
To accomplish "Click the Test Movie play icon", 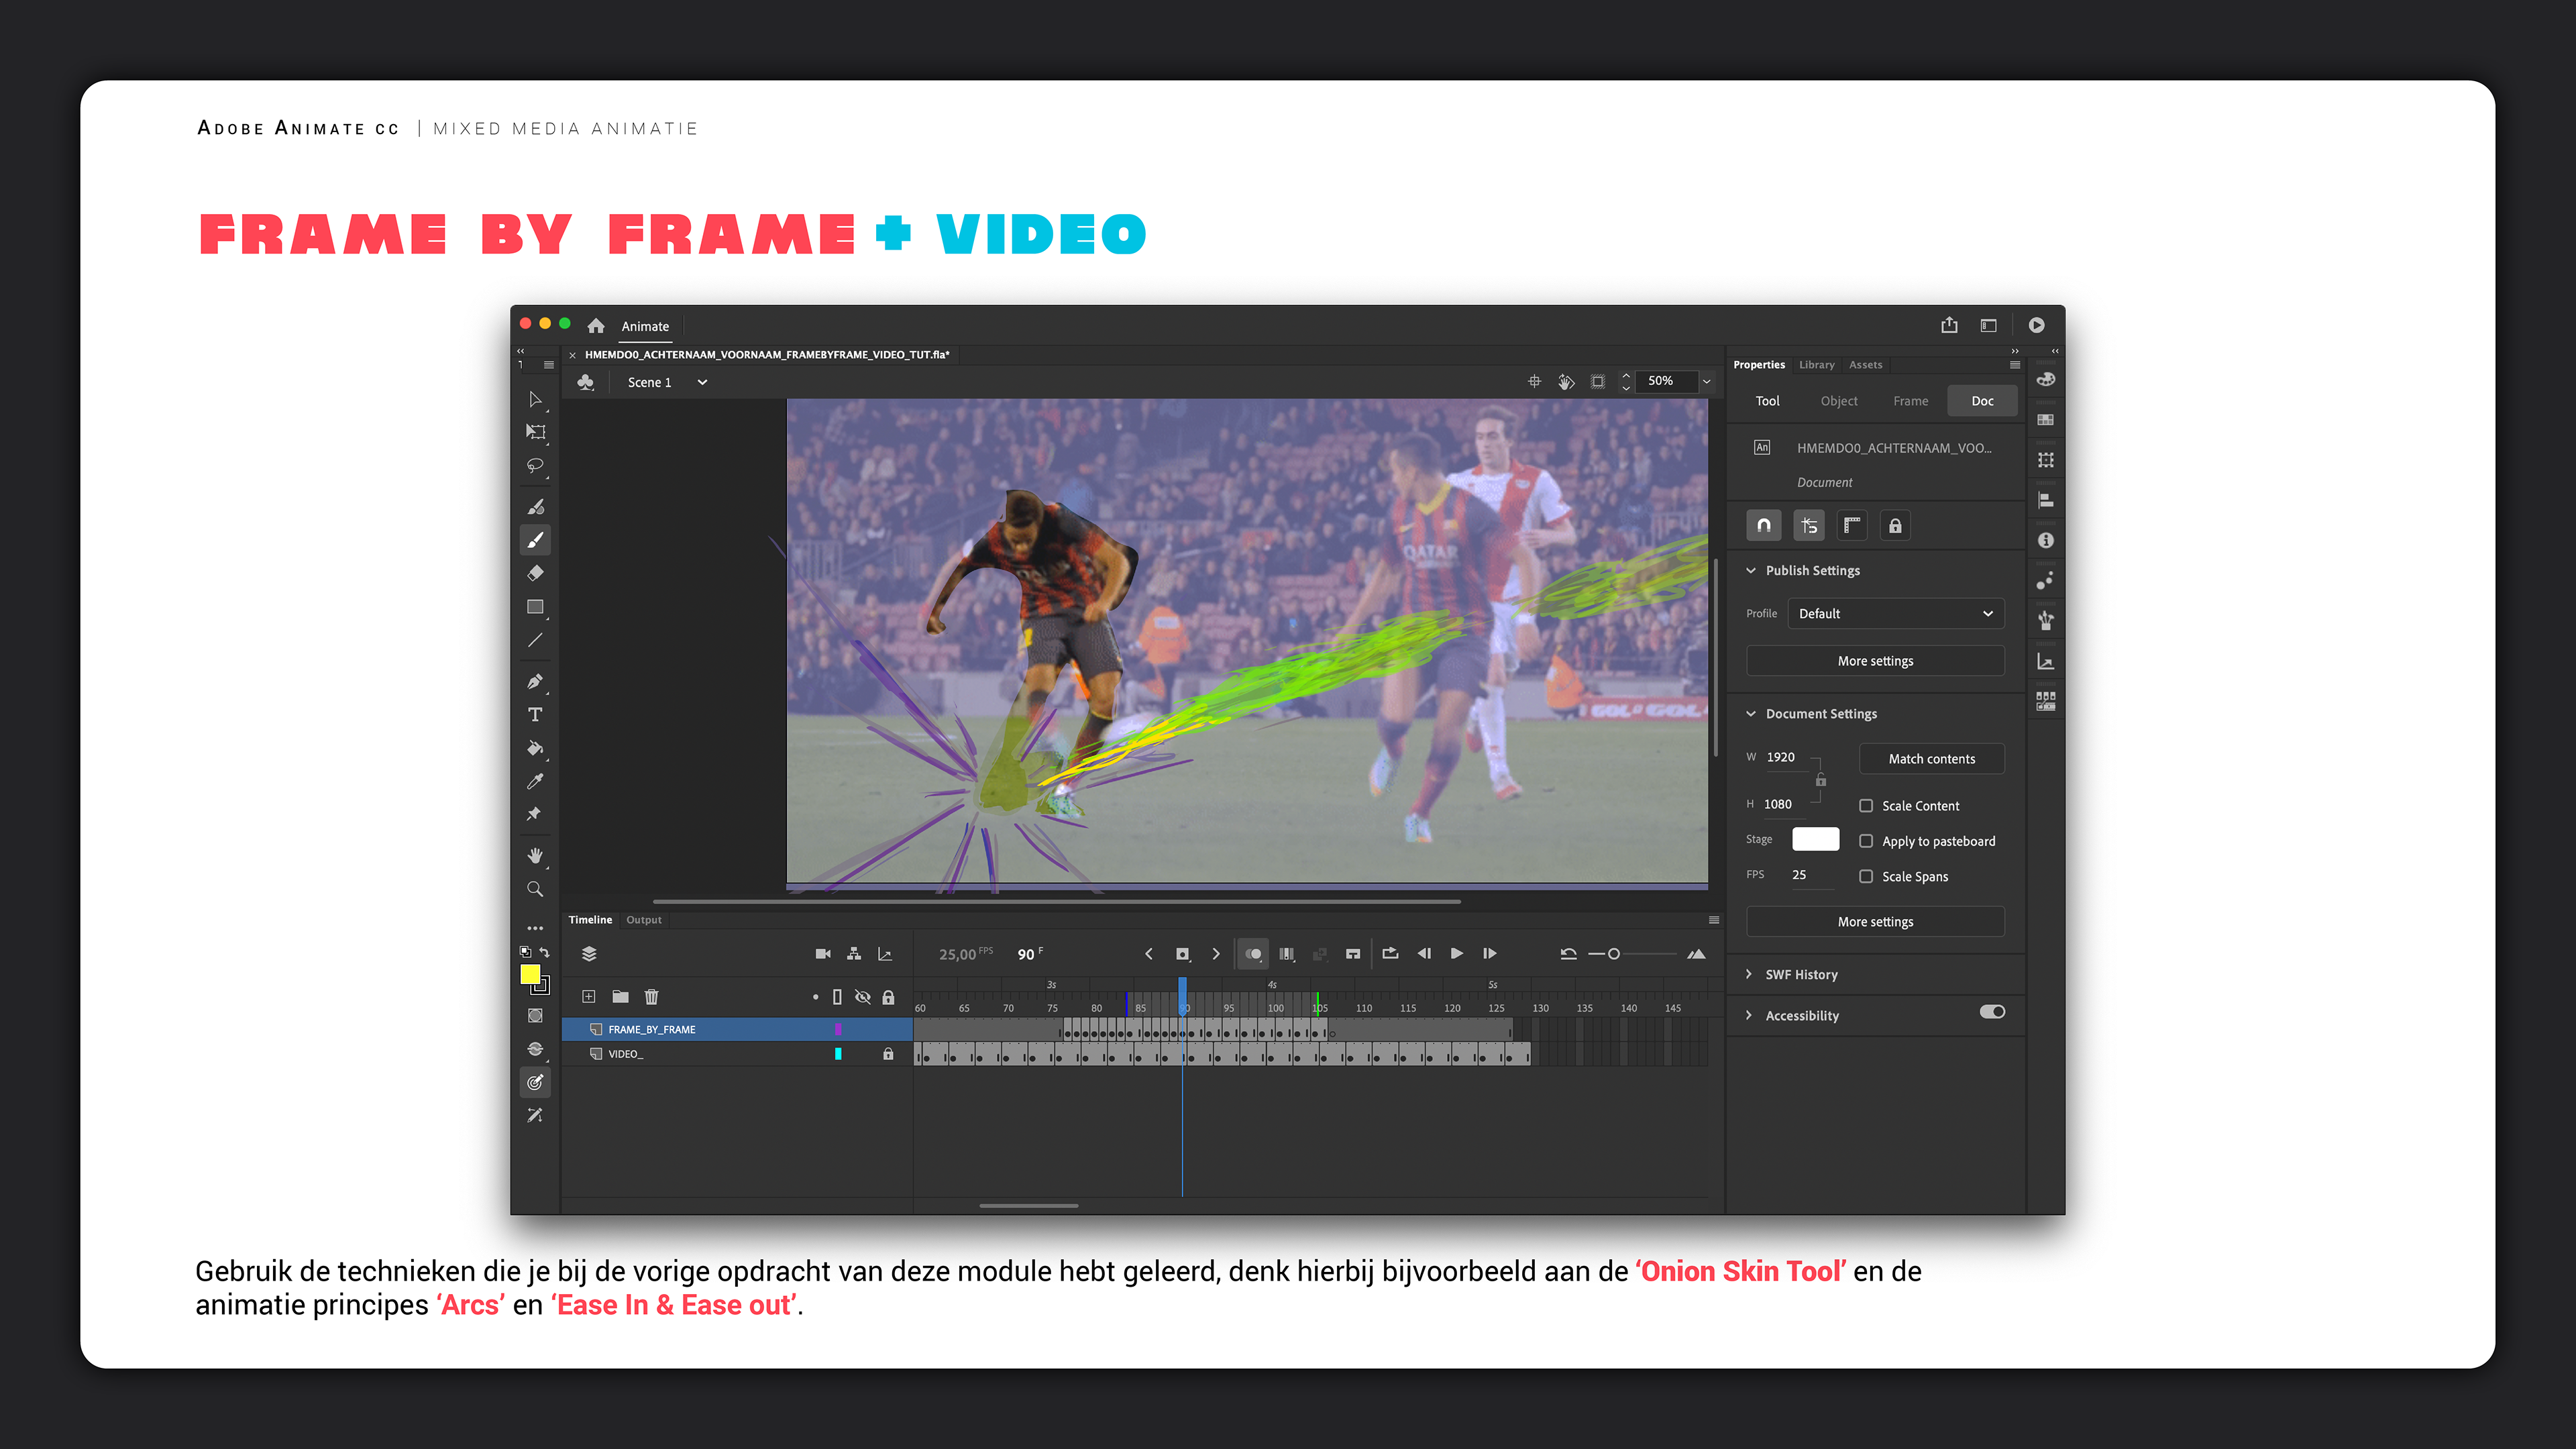I will click(2036, 325).
